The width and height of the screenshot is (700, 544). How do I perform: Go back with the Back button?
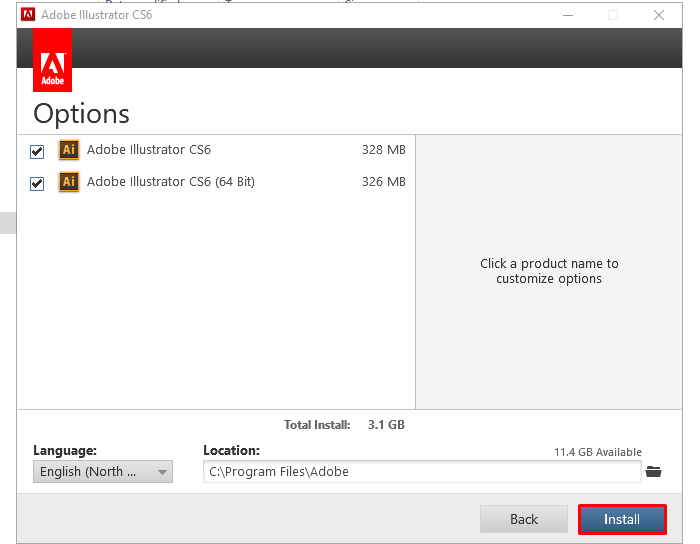pyautogui.click(x=524, y=519)
